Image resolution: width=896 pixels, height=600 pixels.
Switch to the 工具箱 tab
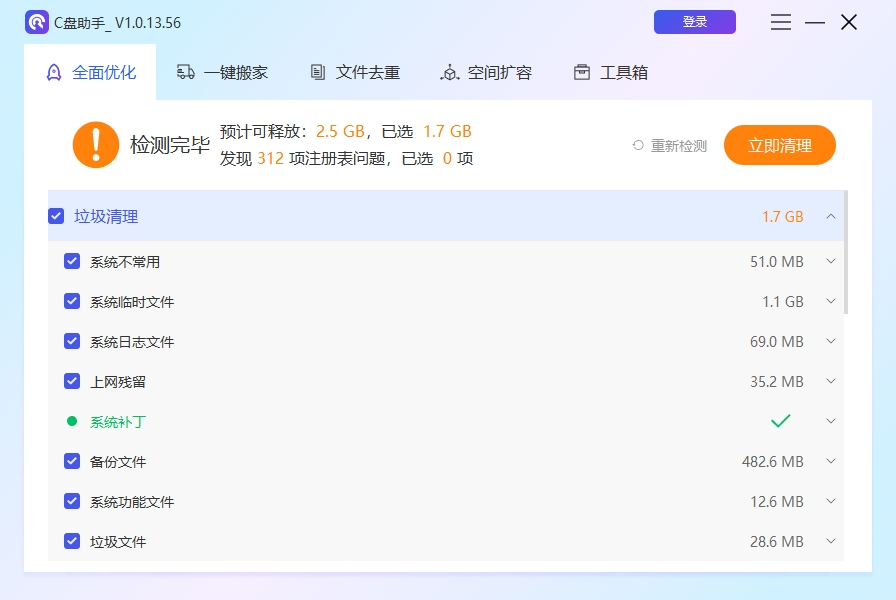(611, 72)
